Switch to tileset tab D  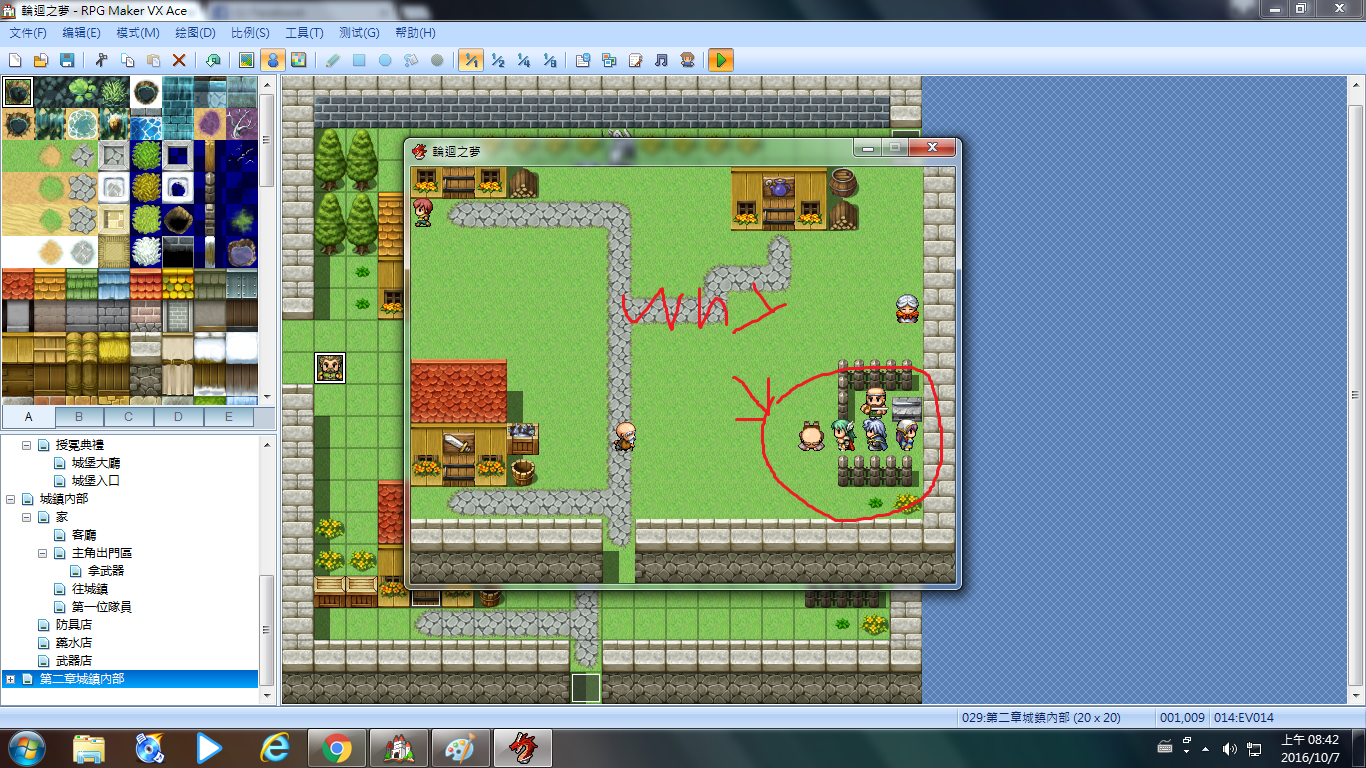[x=179, y=417]
